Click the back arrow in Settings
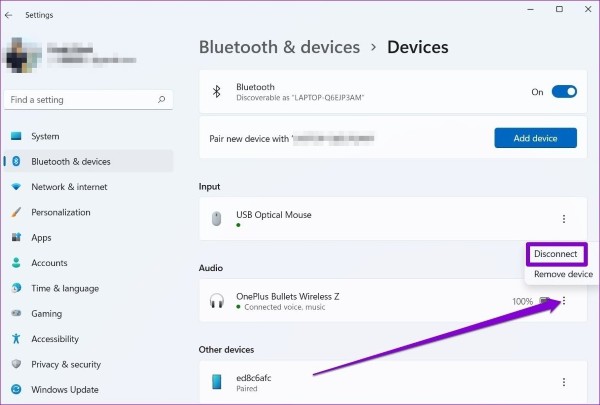The image size is (600, 405). pyautogui.click(x=10, y=15)
